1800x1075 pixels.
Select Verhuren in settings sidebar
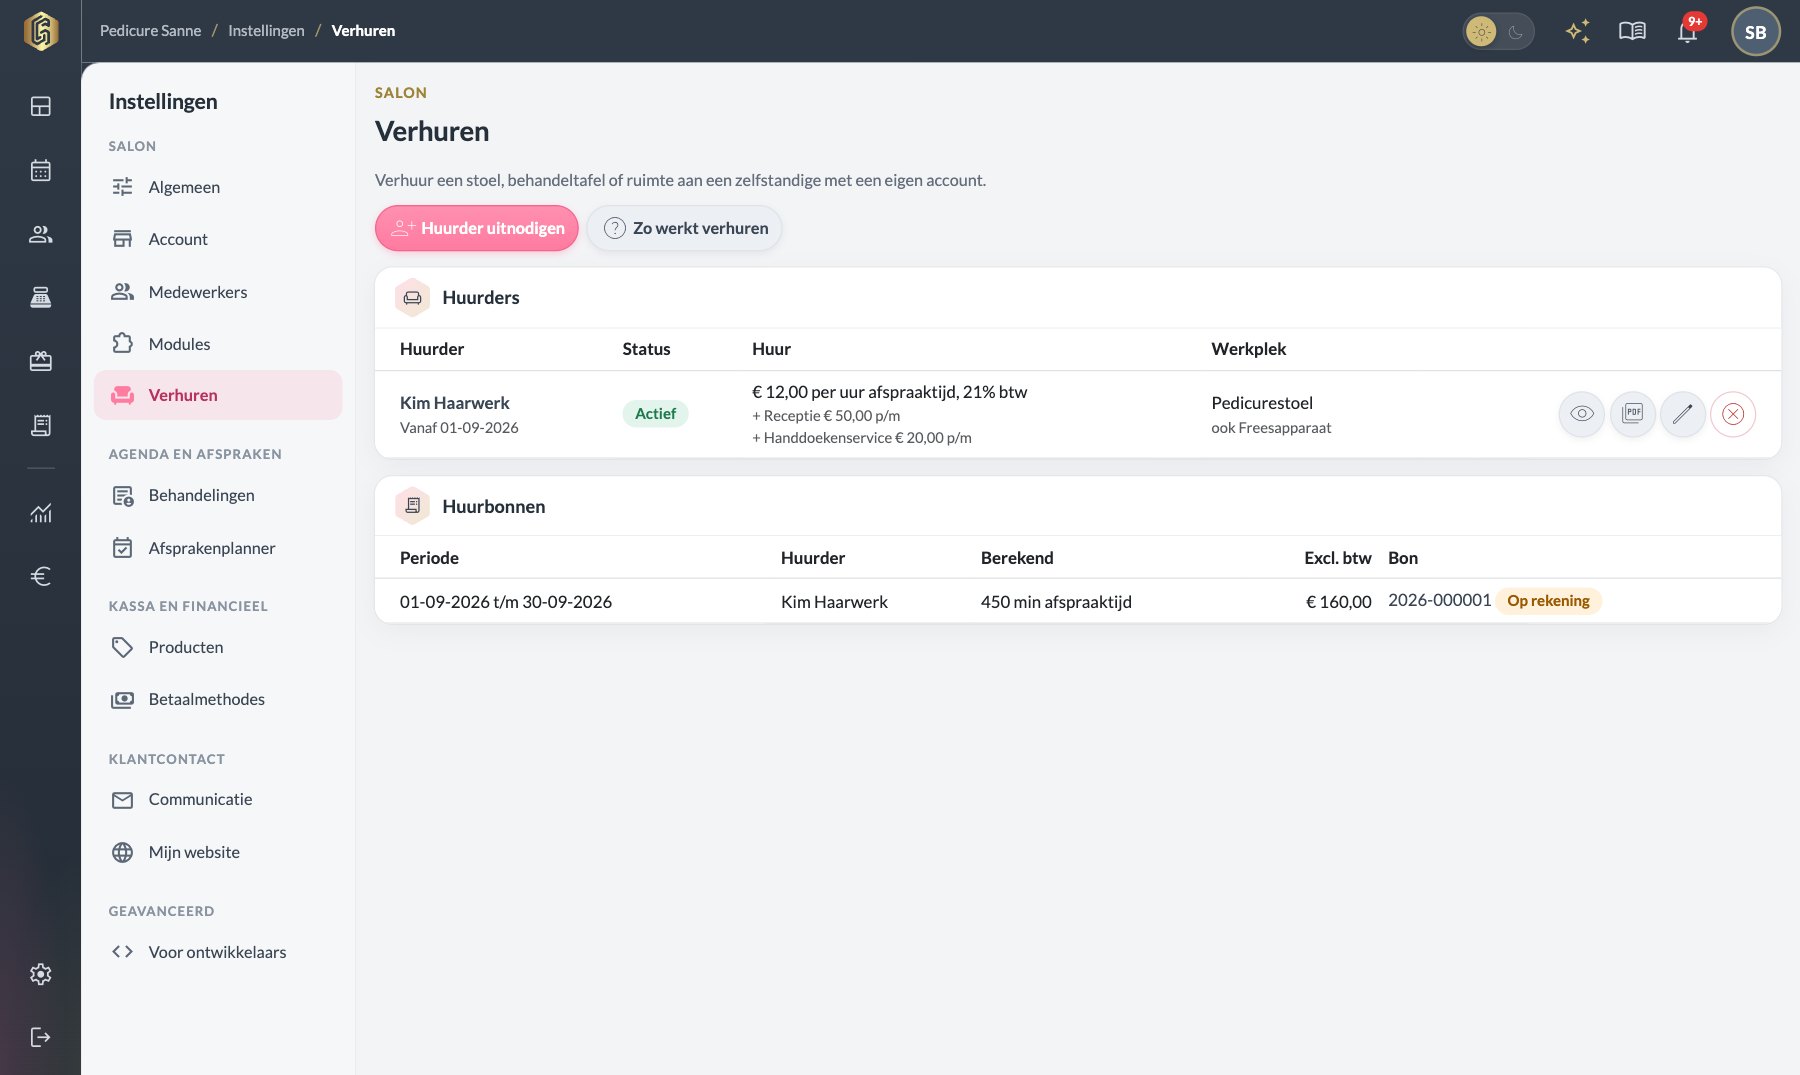pyautogui.click(x=218, y=395)
